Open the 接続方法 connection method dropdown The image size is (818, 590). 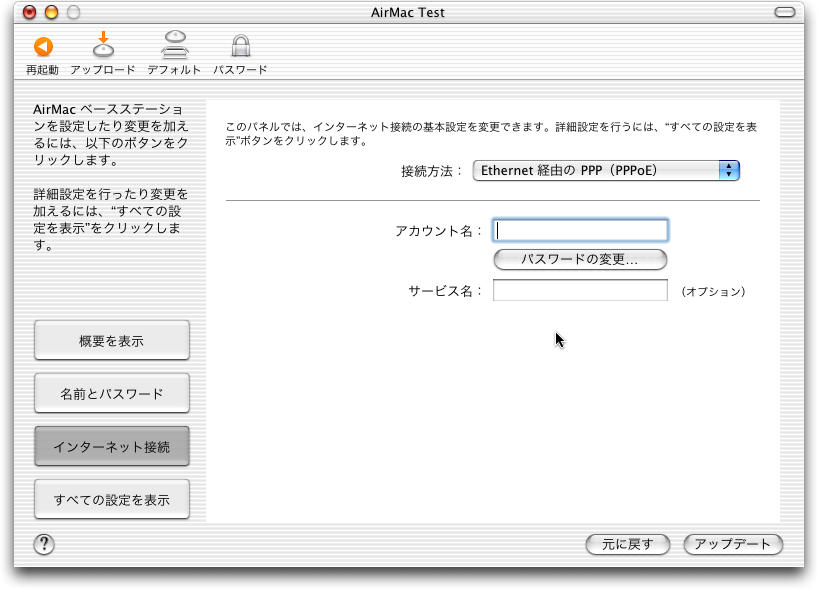(605, 170)
